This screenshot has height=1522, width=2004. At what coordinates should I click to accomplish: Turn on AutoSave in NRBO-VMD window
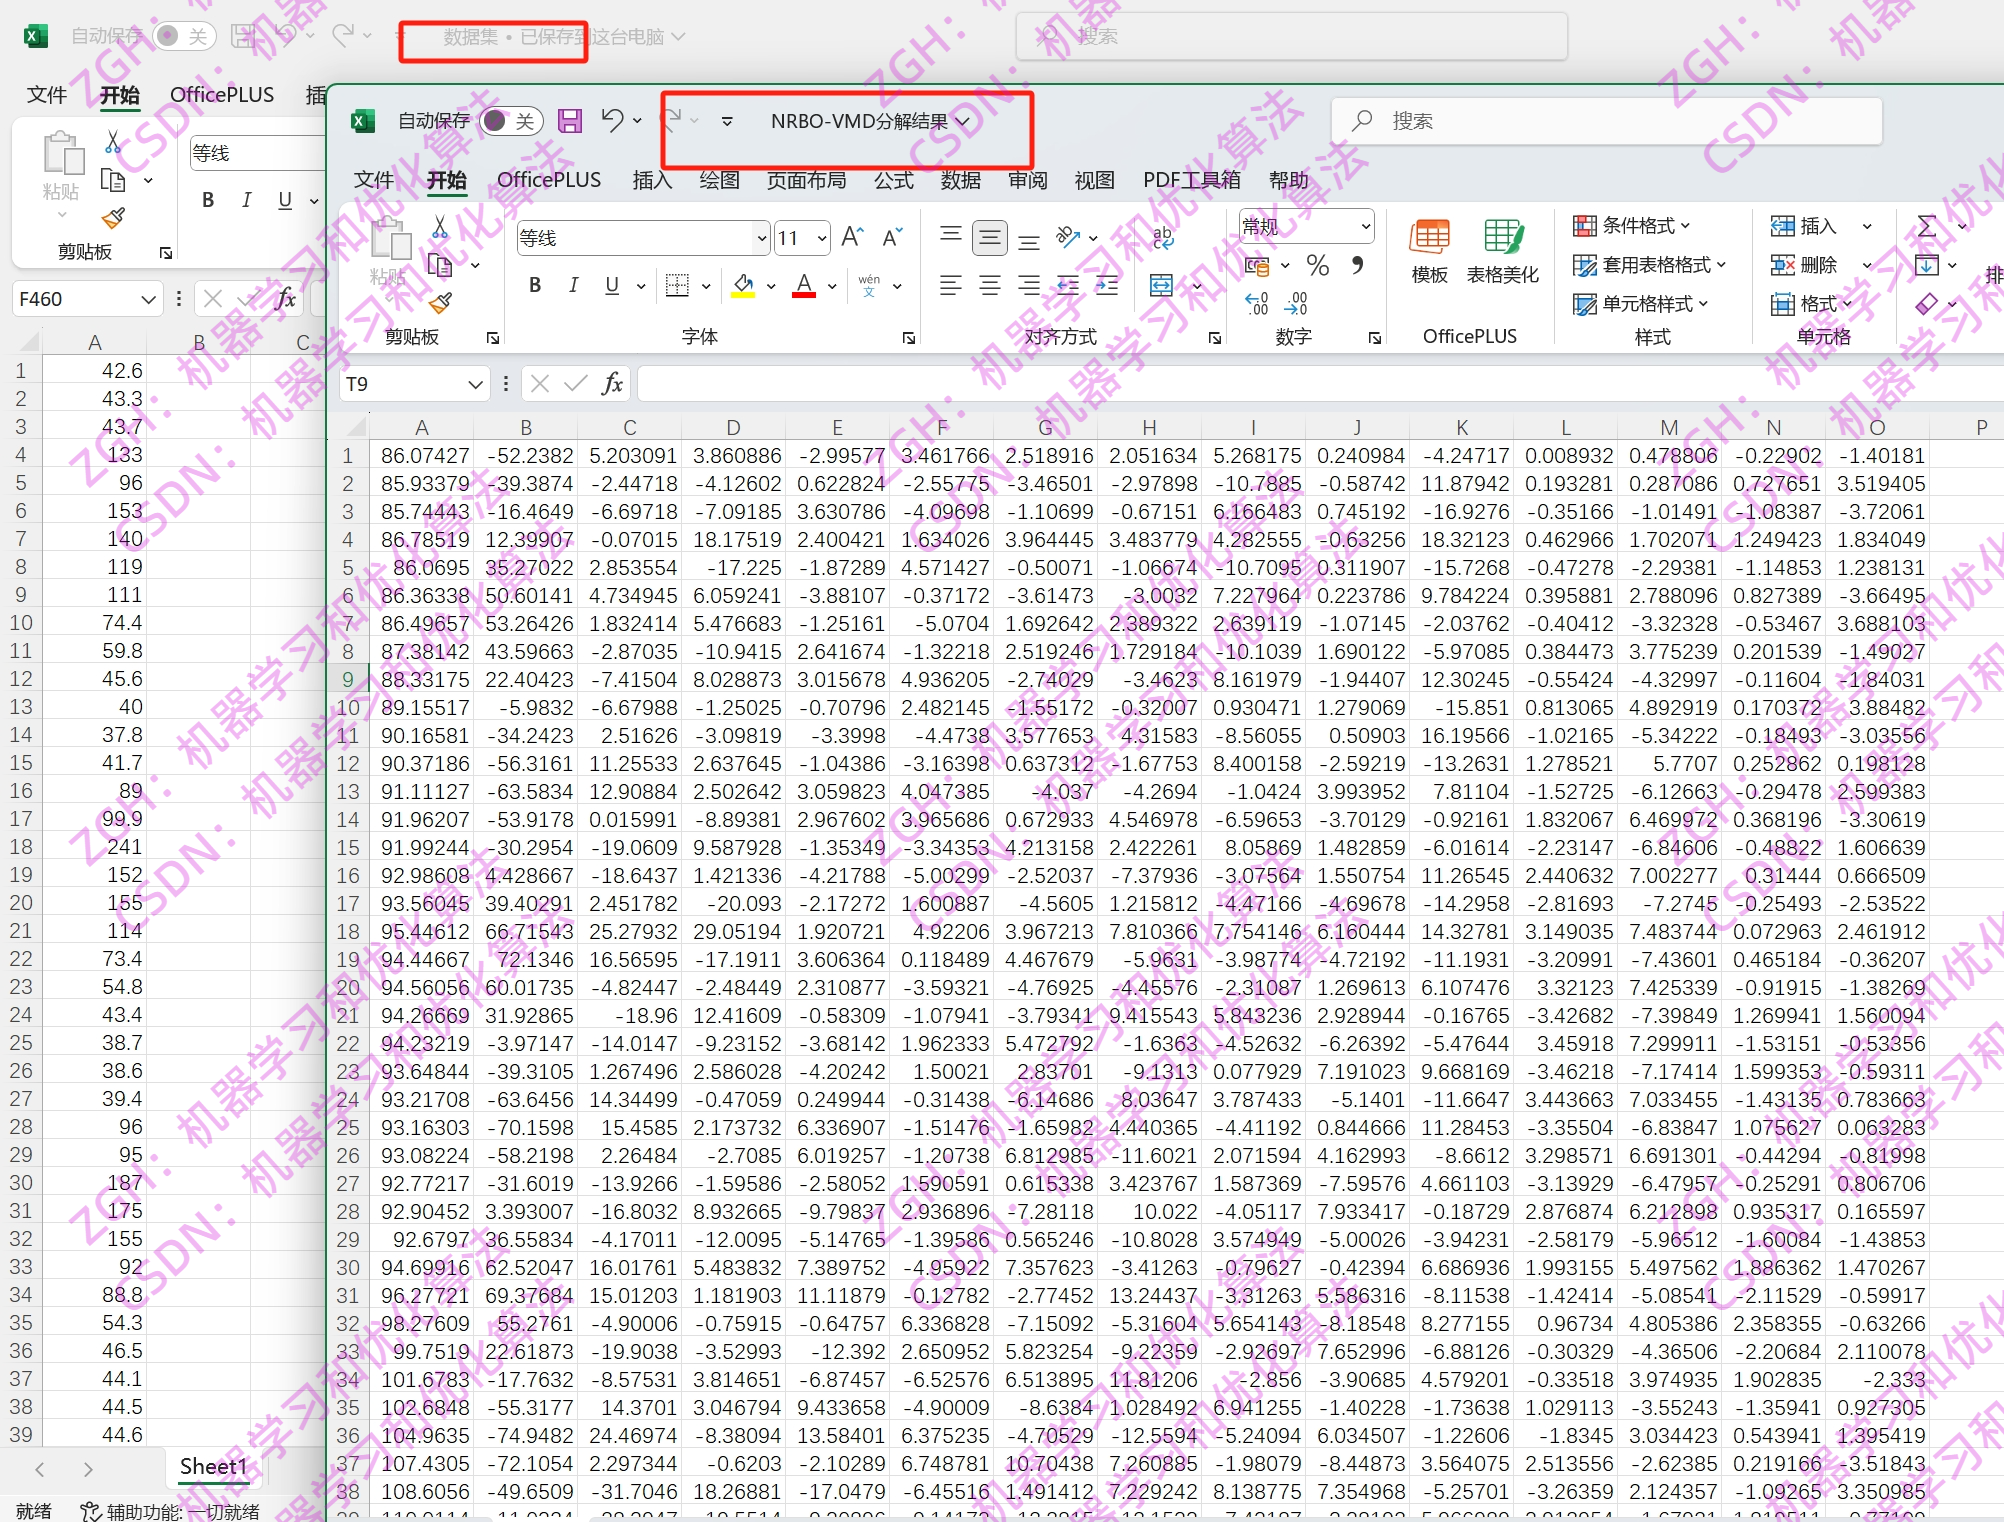point(510,121)
